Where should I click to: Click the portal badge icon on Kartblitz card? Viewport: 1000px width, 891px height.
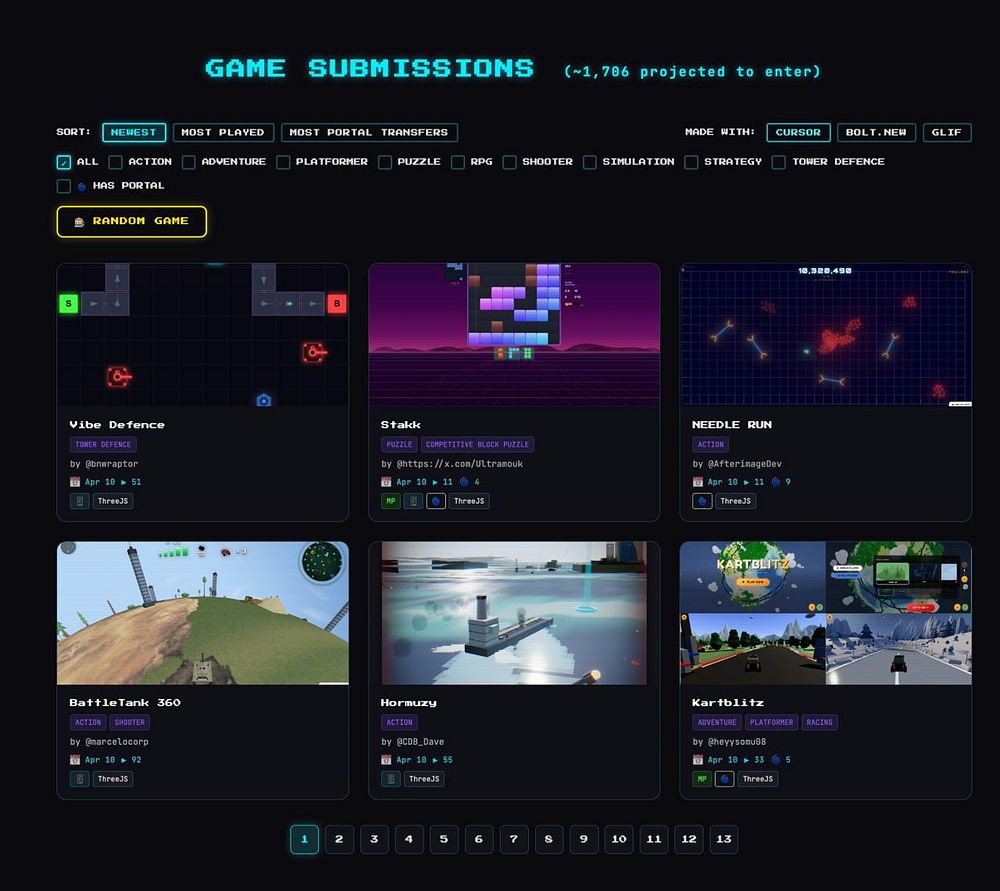(x=724, y=779)
